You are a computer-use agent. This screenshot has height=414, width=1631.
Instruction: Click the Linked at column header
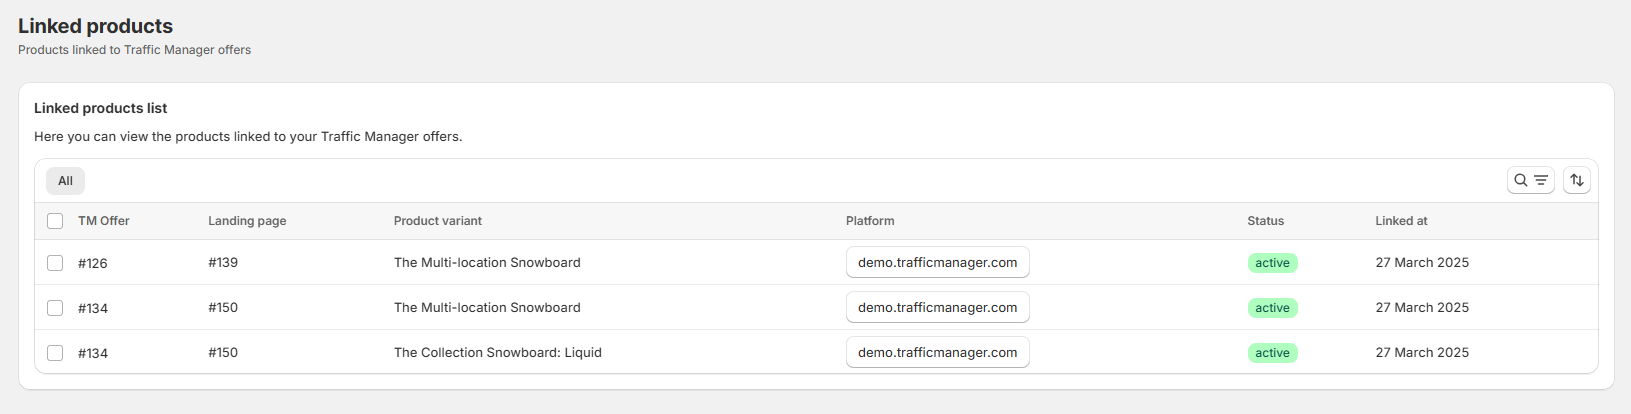(x=1401, y=221)
